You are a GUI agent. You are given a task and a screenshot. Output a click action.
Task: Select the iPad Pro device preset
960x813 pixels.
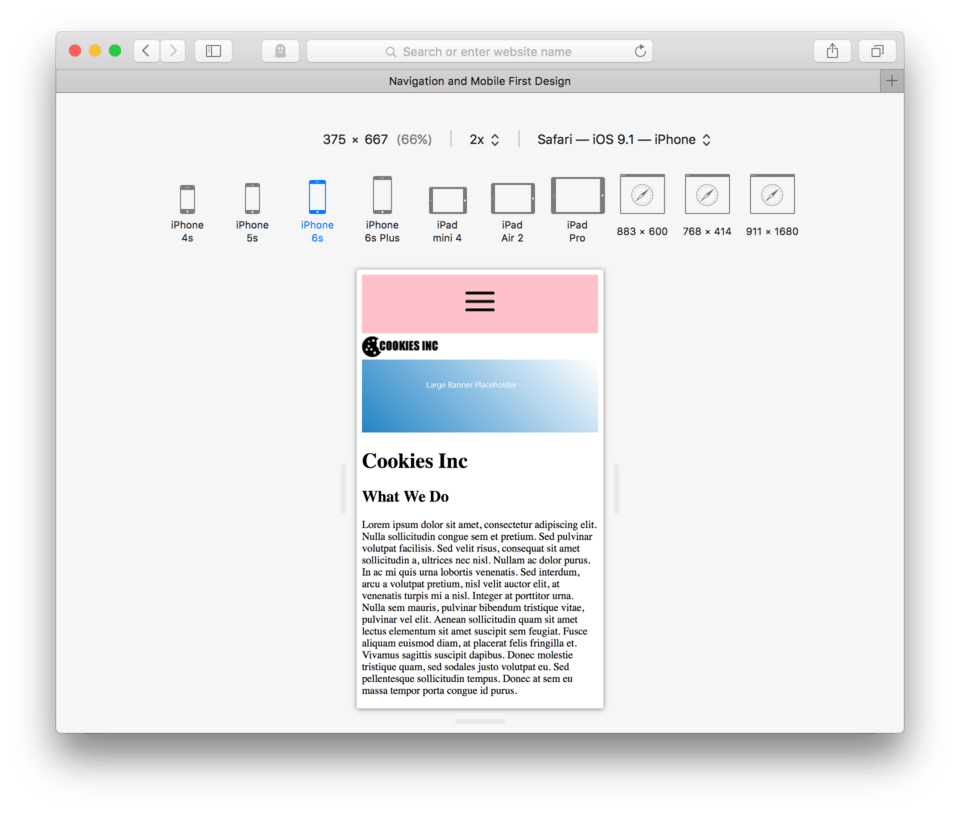[x=577, y=211]
